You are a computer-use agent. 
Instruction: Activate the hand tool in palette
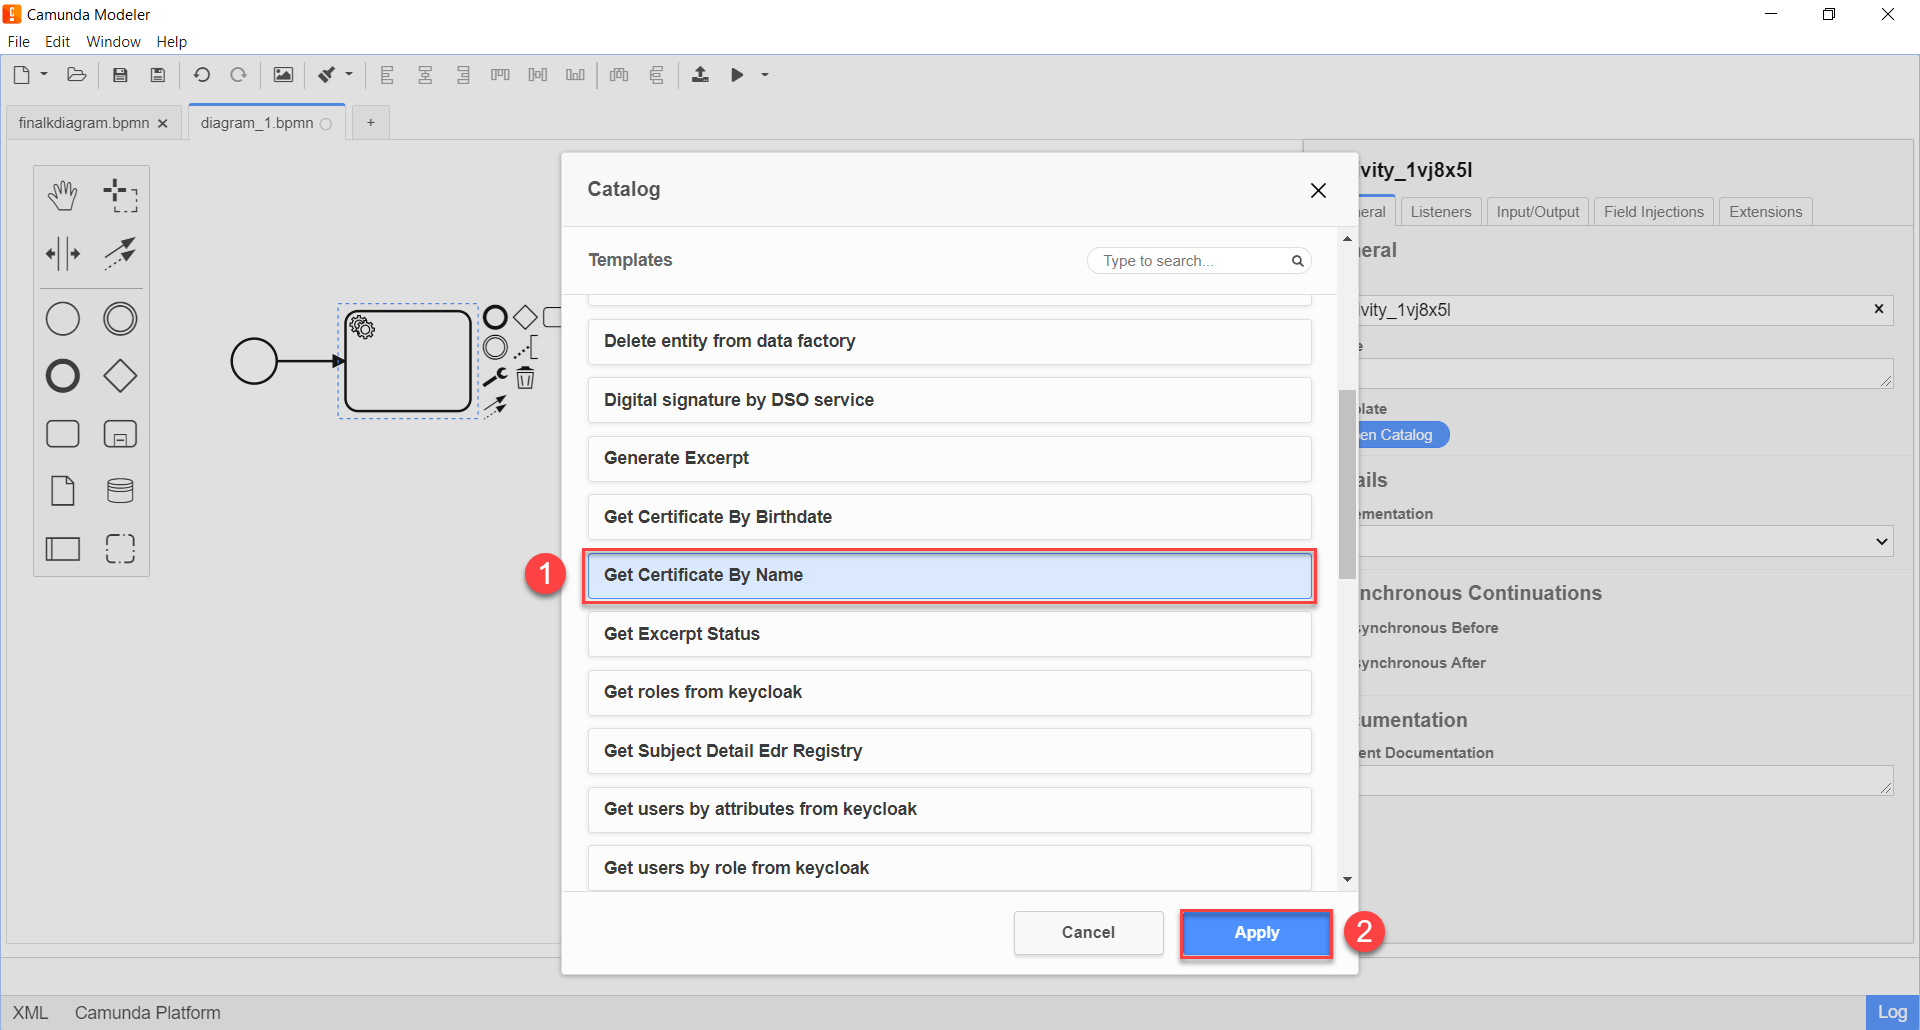pos(63,196)
